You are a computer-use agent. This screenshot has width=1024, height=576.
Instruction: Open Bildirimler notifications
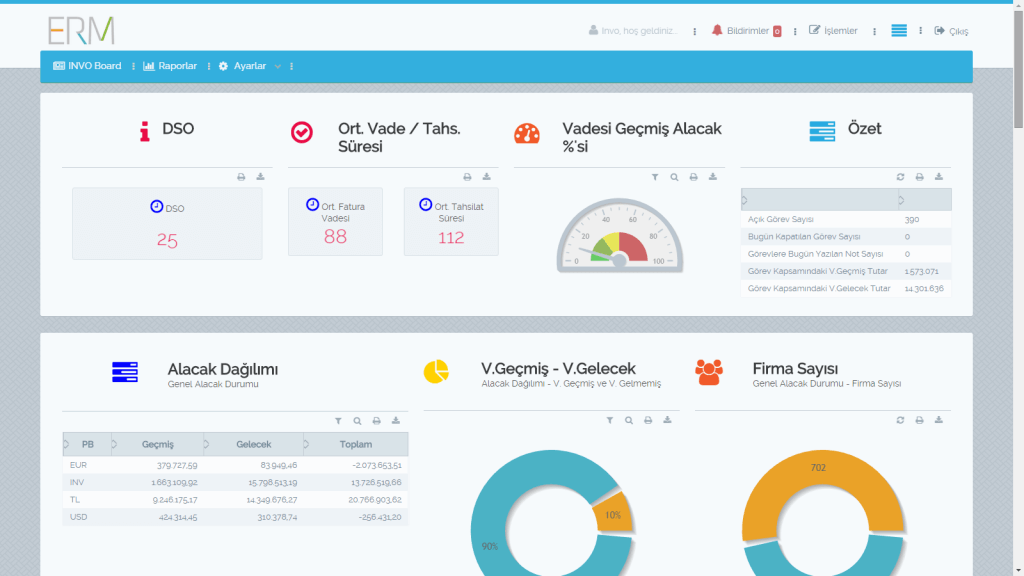click(x=746, y=31)
